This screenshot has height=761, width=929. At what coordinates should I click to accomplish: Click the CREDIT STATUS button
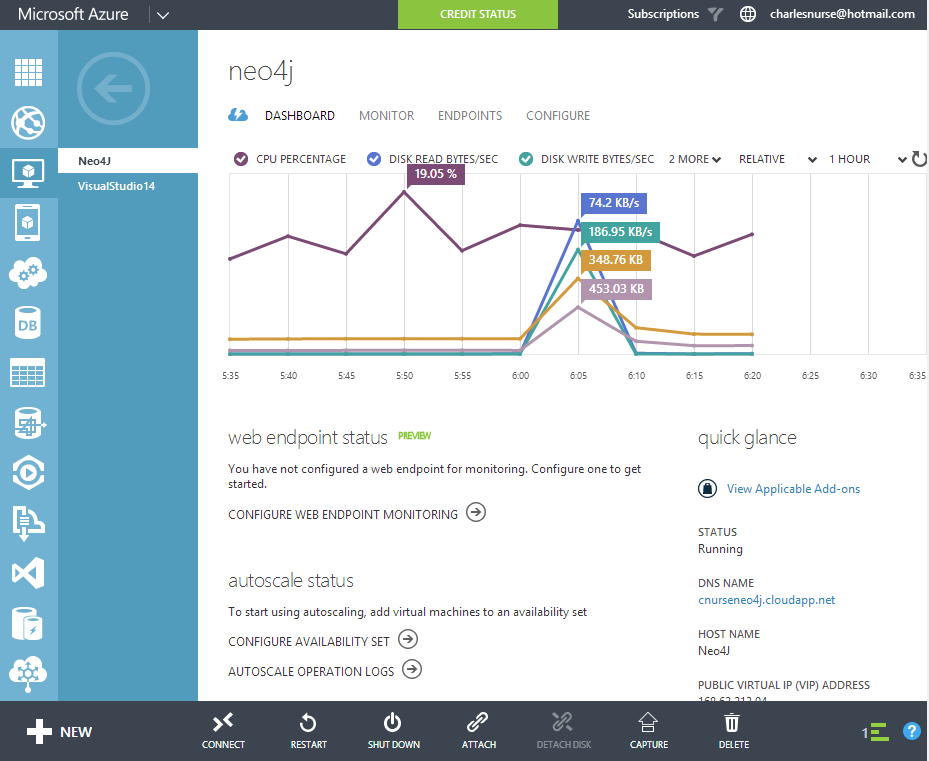pos(478,14)
